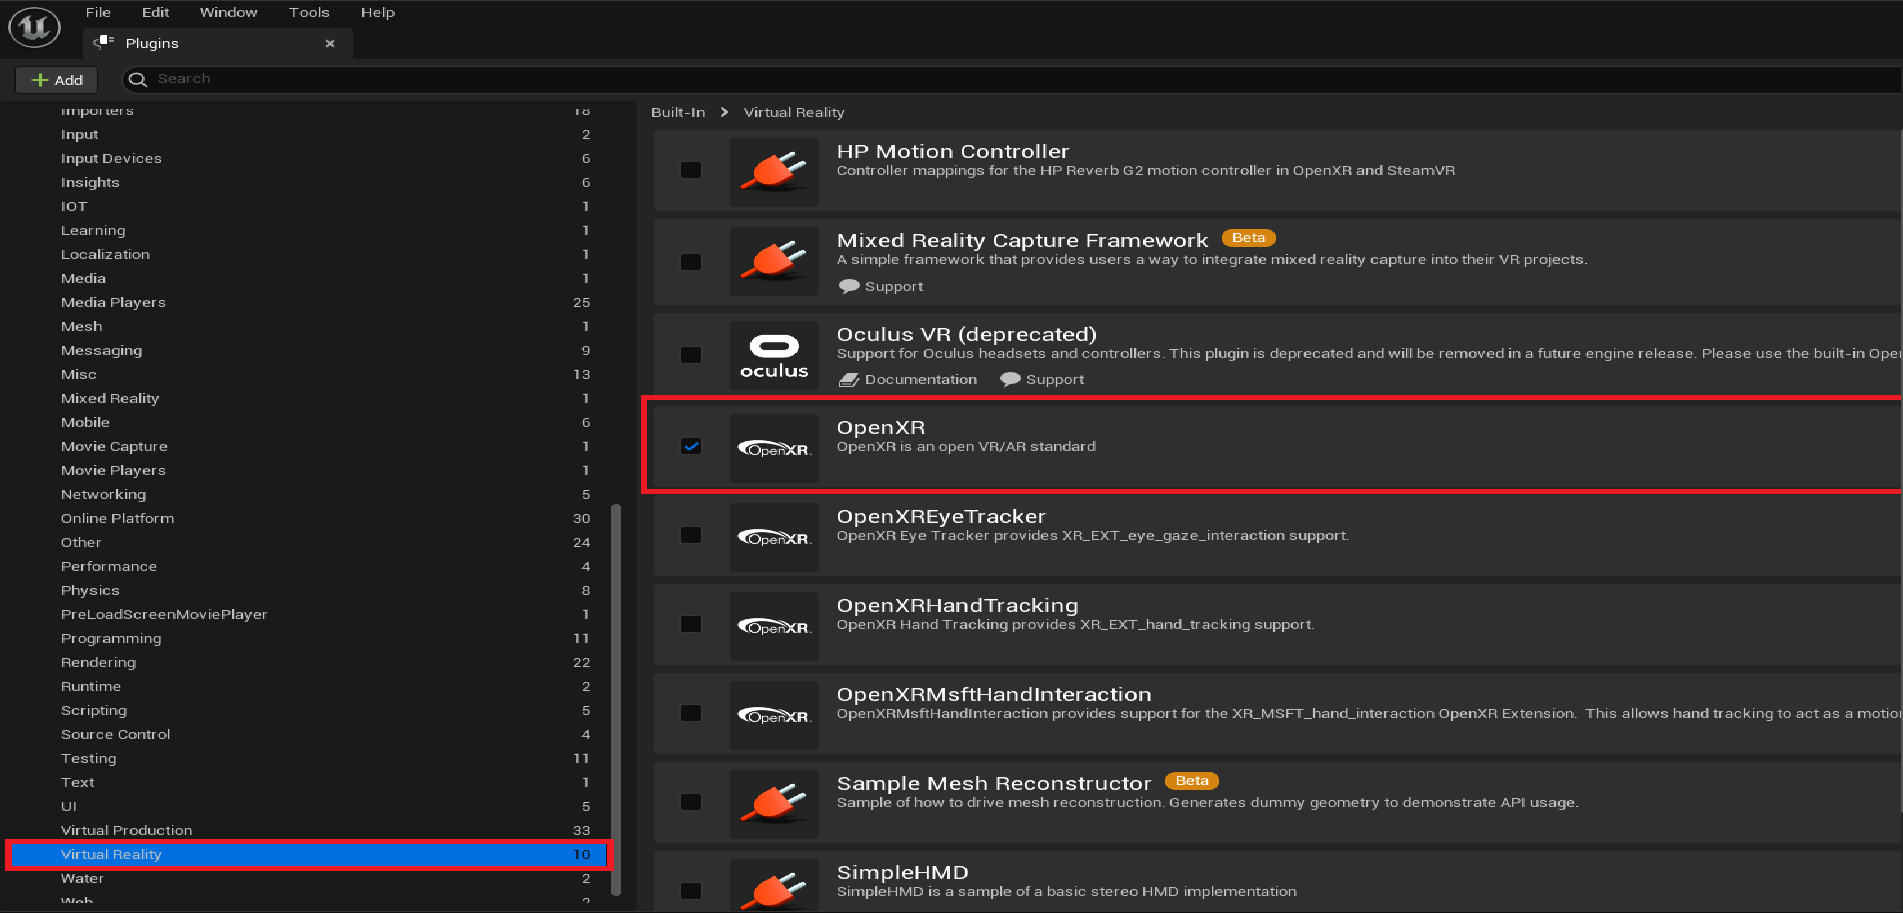This screenshot has height=913, width=1903.
Task: Click HP Motion Controller plug icon
Action: click(x=774, y=172)
